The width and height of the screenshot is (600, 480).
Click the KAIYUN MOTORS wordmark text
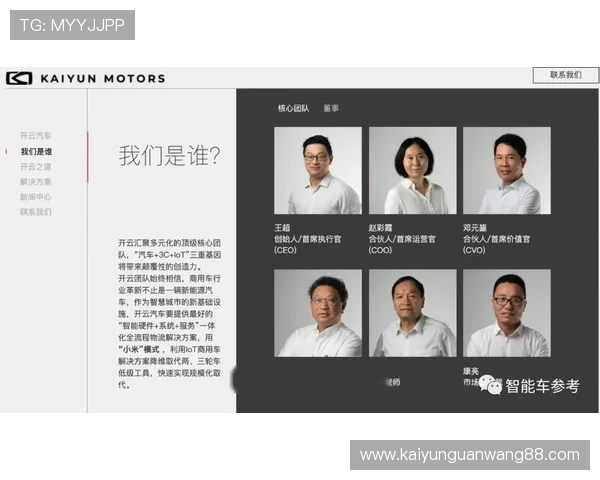(x=103, y=78)
